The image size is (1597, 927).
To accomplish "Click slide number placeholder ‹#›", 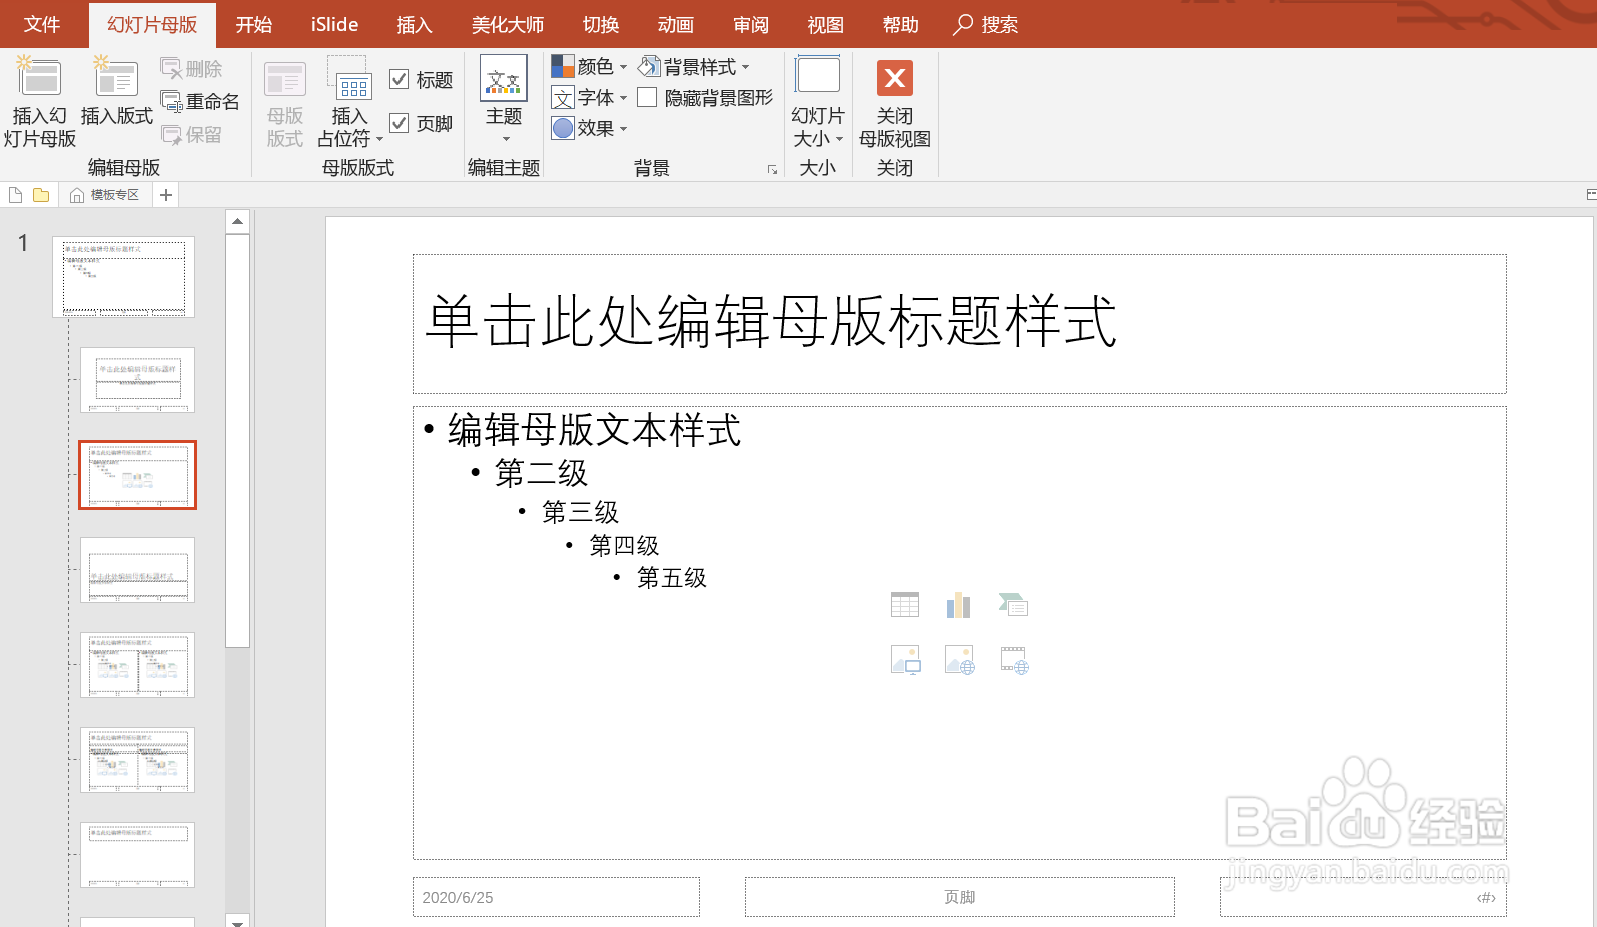I will (1363, 897).
